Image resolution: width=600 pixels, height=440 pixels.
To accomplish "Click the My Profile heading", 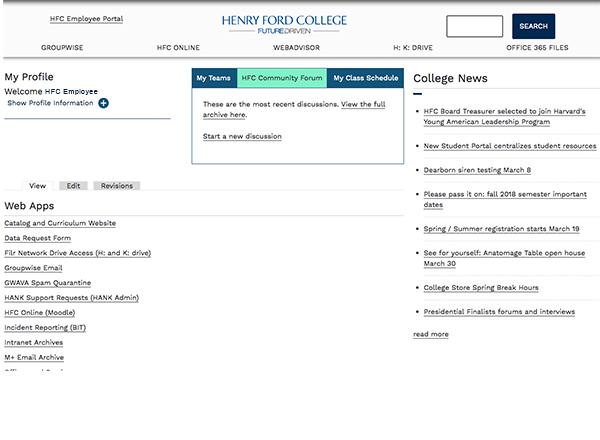I will pyautogui.click(x=29, y=77).
